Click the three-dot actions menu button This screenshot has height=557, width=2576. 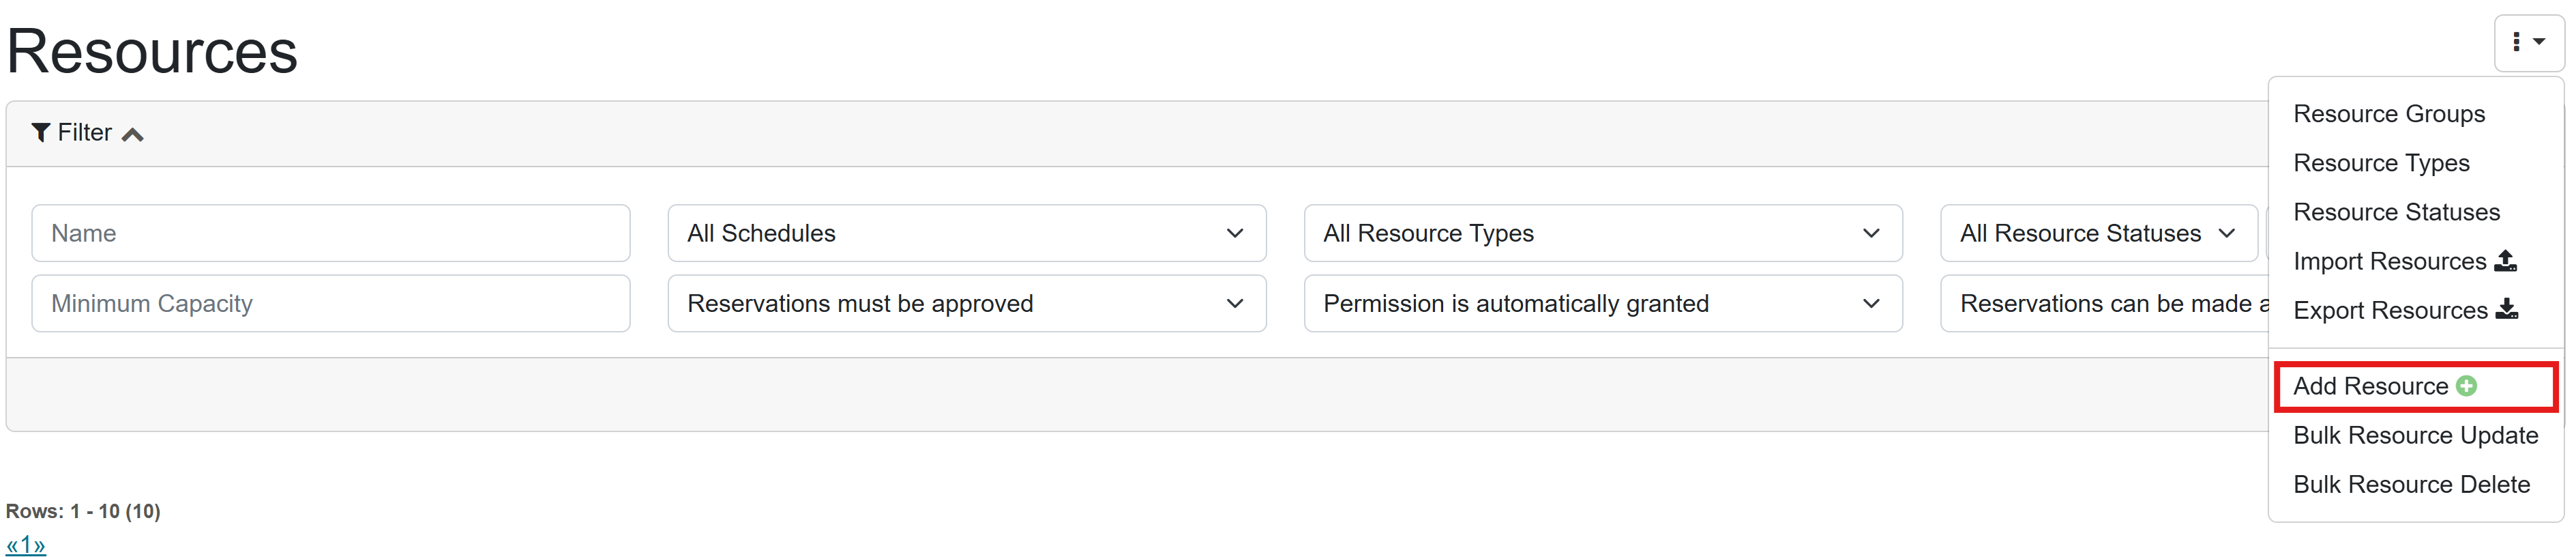[x=2527, y=42]
